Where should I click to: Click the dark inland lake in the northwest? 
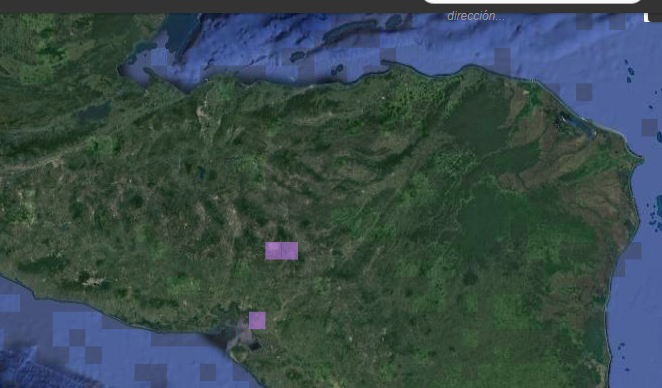click(94, 113)
